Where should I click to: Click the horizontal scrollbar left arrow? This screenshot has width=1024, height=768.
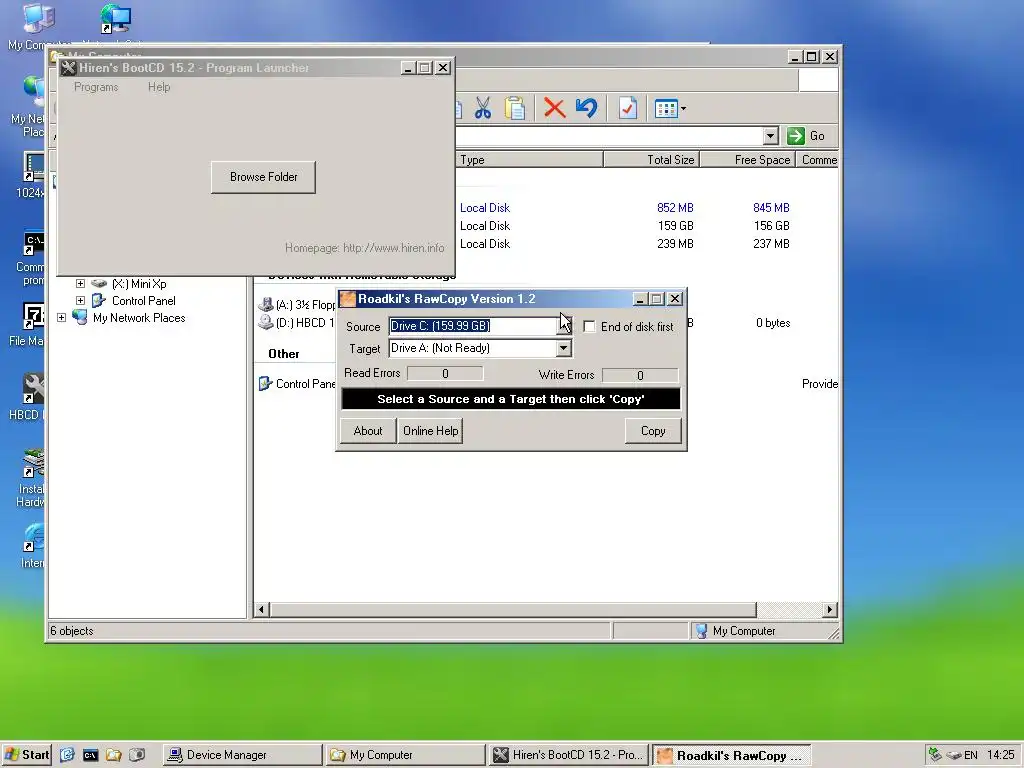tap(261, 609)
